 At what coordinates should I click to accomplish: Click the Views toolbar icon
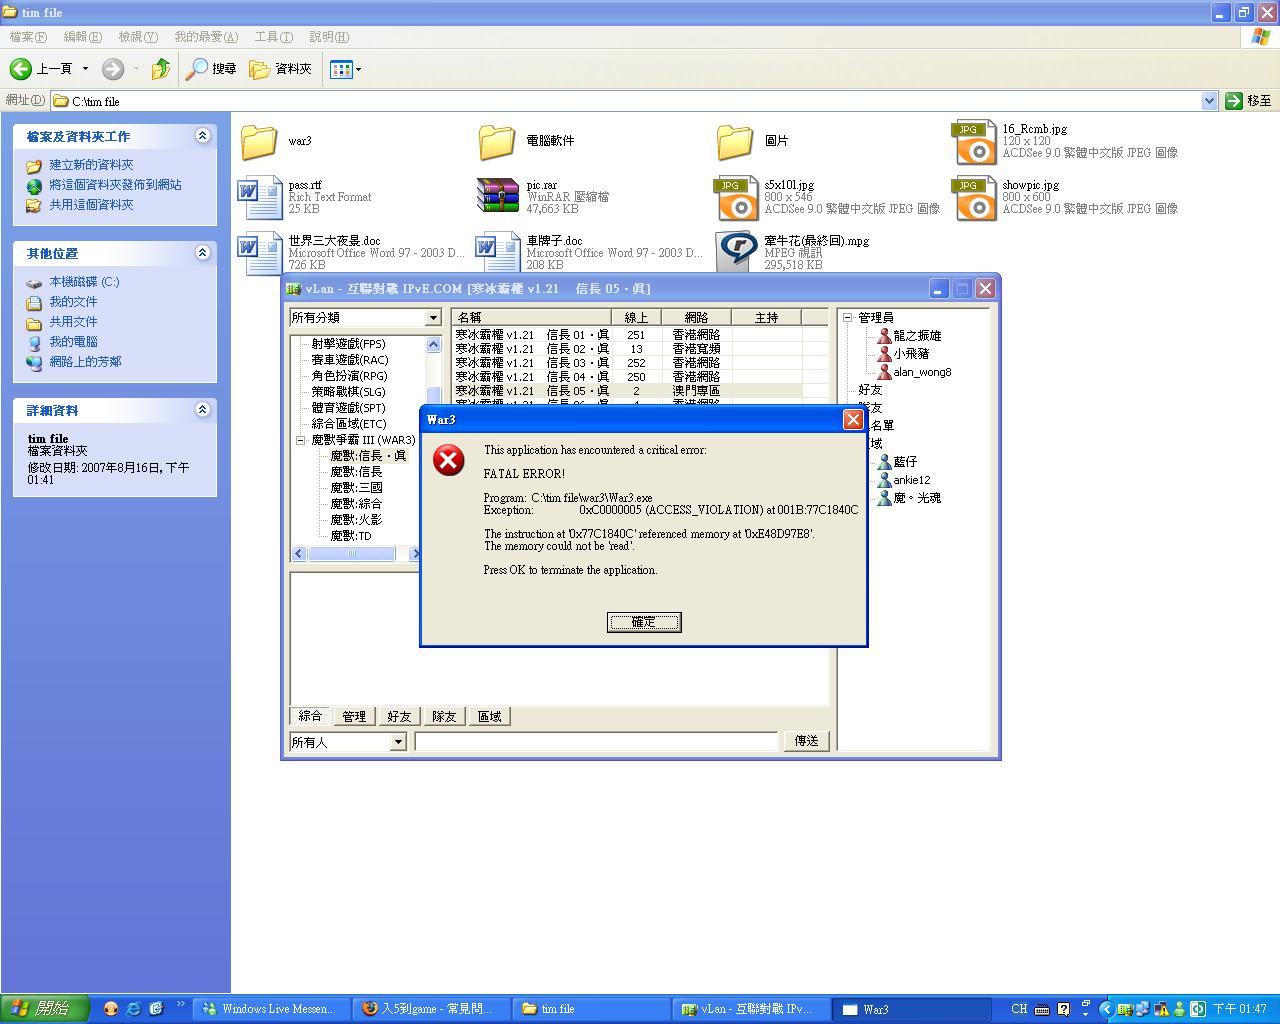tap(341, 69)
